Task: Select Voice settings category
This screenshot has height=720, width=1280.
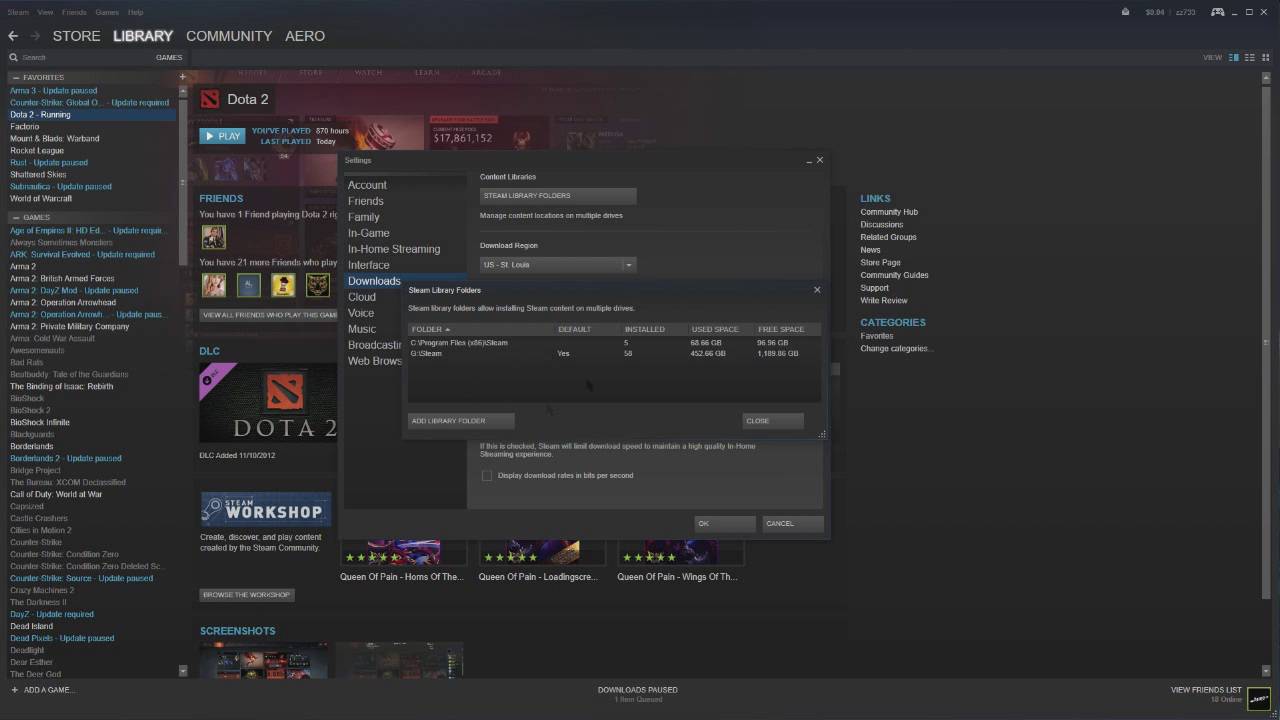Action: 361,313
